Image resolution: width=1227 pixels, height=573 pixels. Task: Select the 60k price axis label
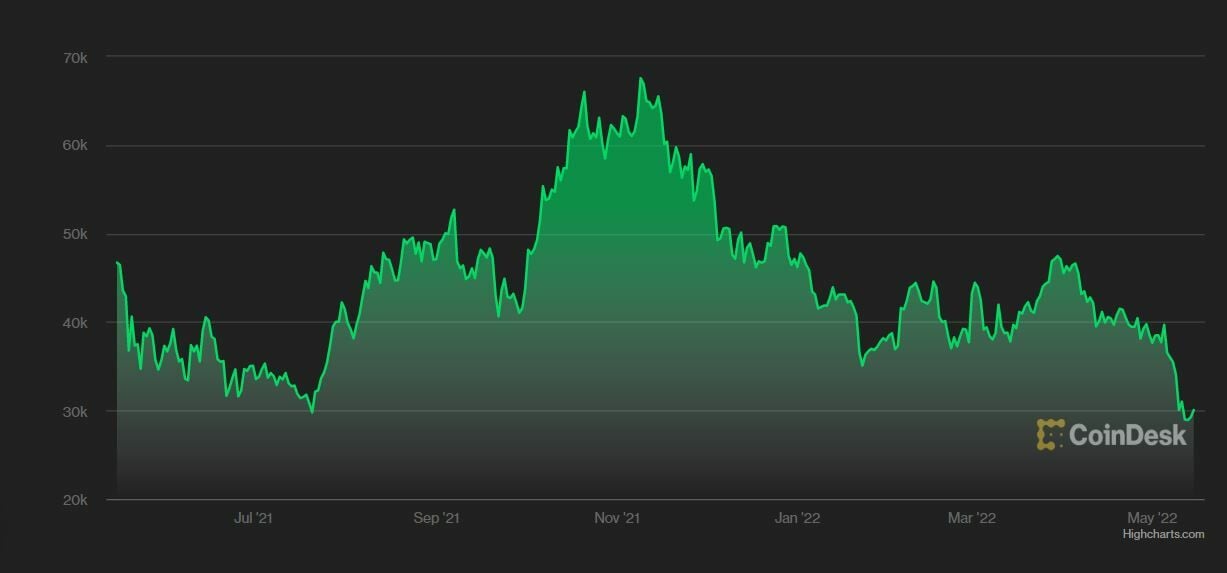(75, 146)
